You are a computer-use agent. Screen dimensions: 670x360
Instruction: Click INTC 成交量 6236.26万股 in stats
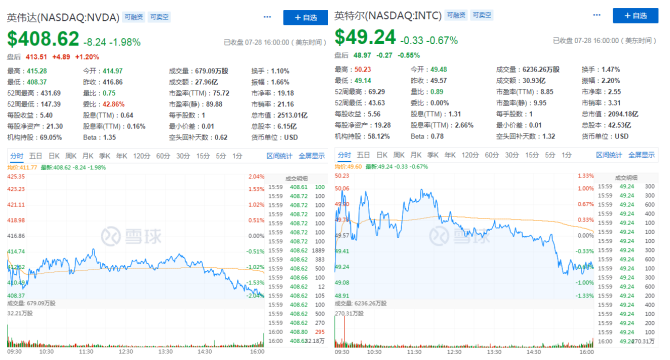(541, 70)
